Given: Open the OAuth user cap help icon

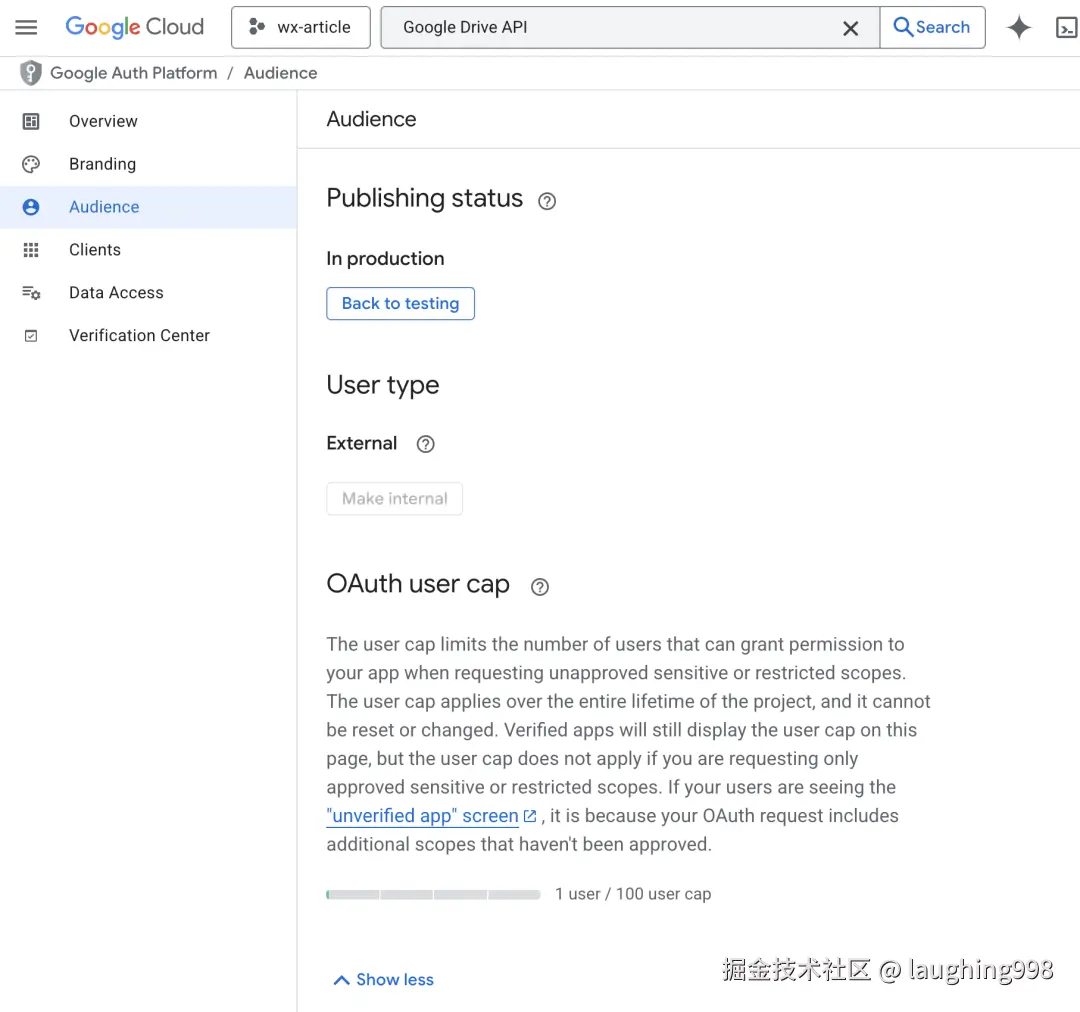Looking at the screenshot, I should [540, 587].
